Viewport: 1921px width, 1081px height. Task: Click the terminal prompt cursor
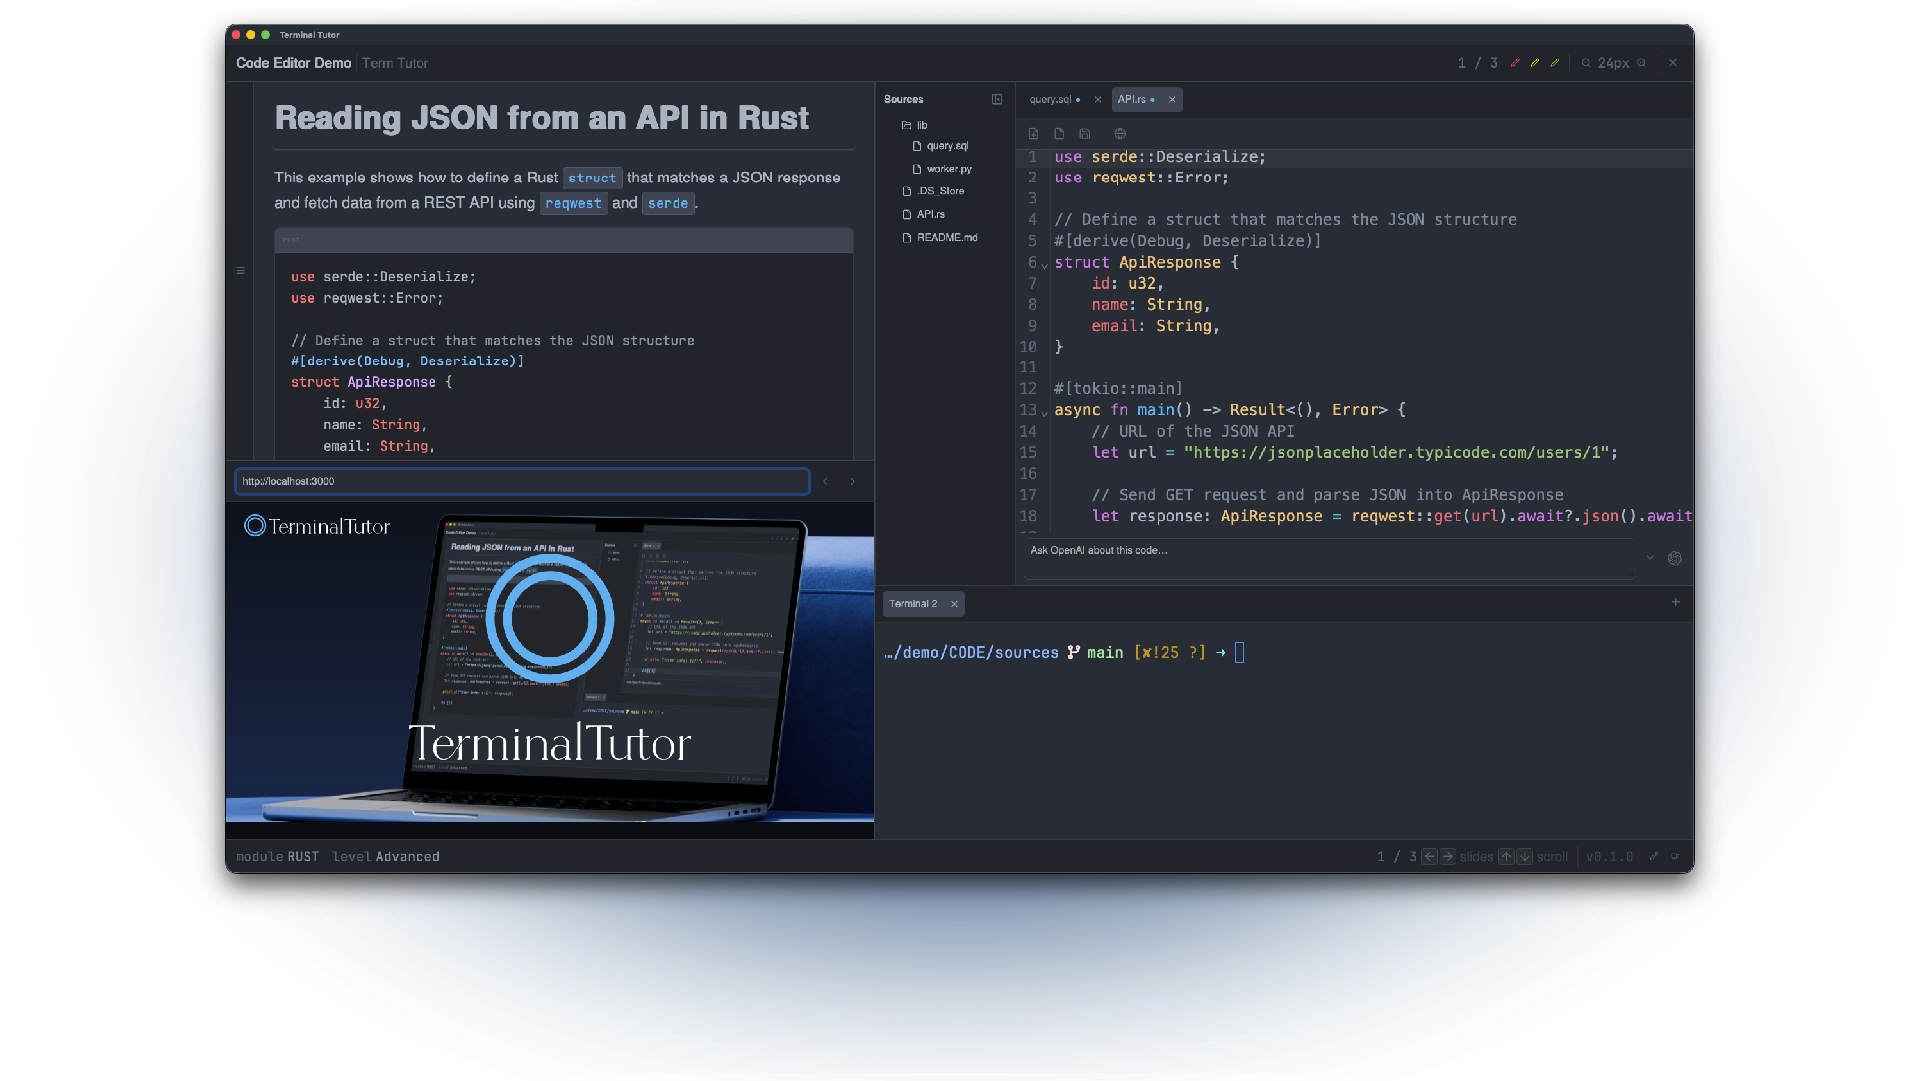tap(1240, 653)
